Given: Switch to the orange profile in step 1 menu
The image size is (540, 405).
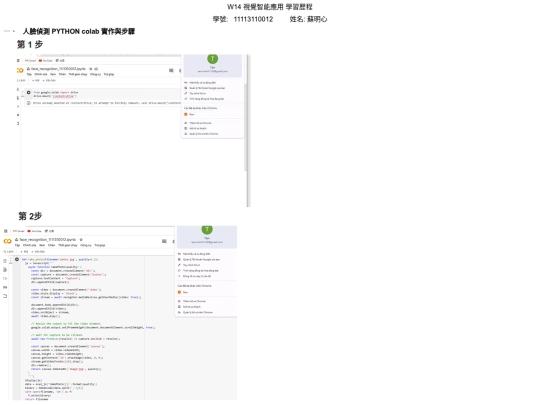Looking at the screenshot, I should coord(189,114).
